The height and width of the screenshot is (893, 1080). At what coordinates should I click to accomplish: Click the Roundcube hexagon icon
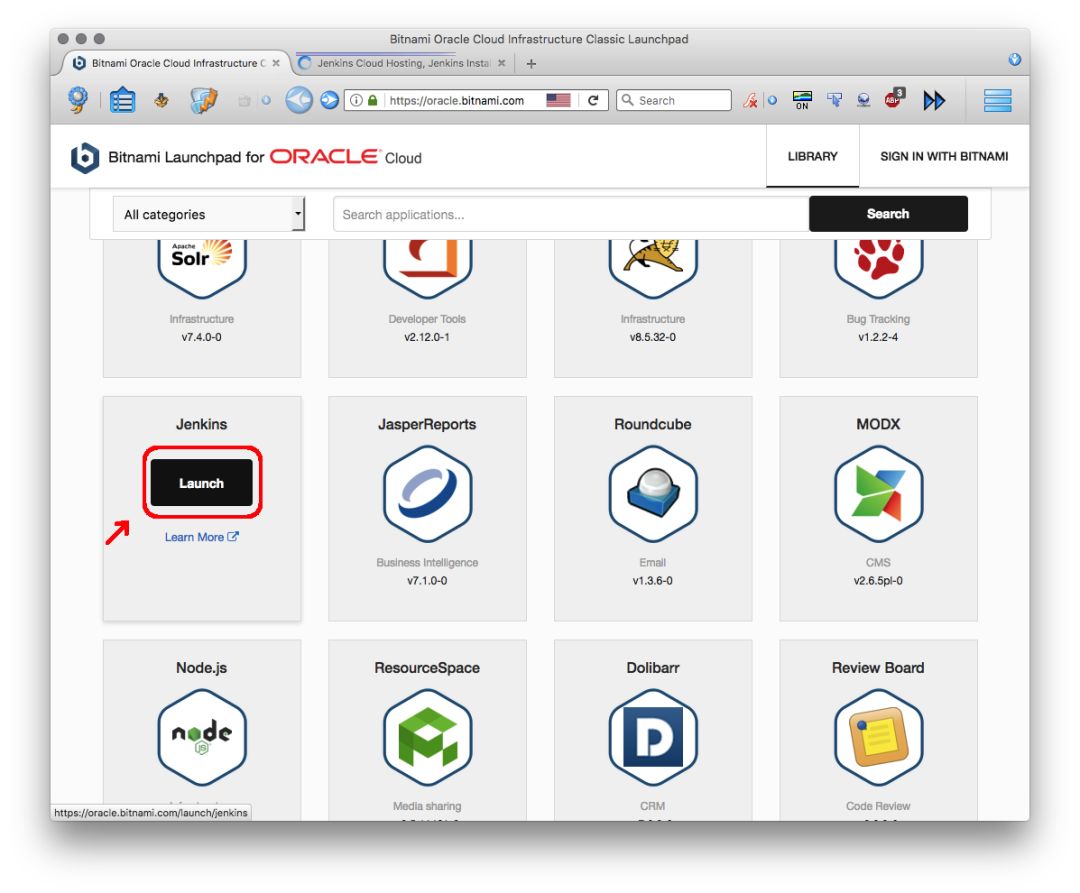click(653, 493)
